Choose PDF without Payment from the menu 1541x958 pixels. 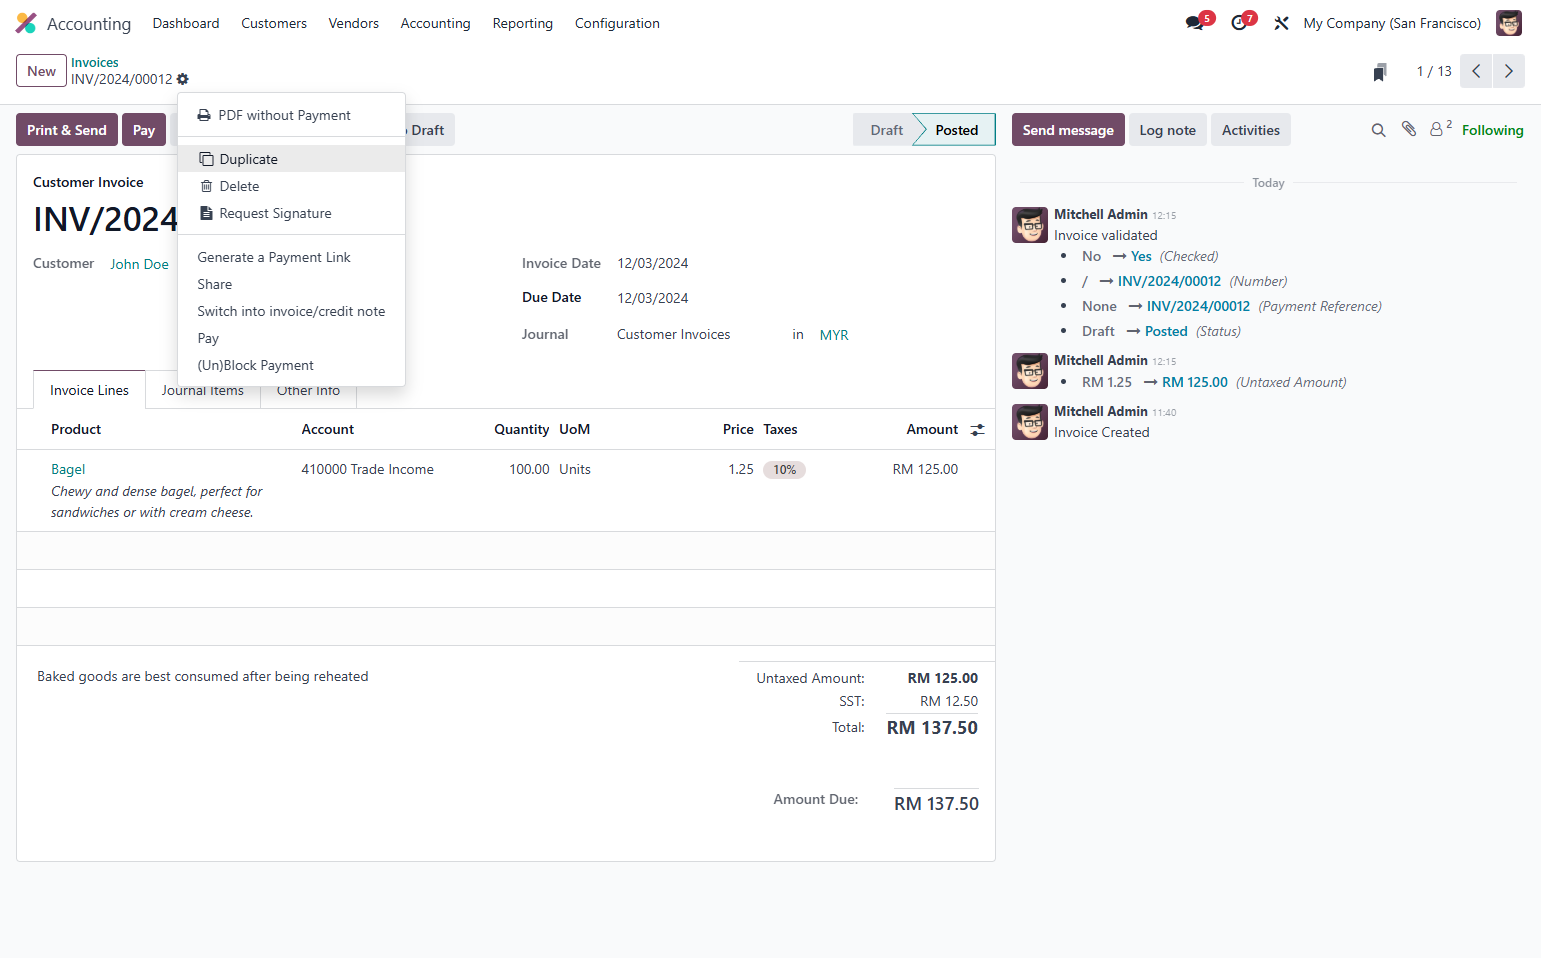(291, 115)
